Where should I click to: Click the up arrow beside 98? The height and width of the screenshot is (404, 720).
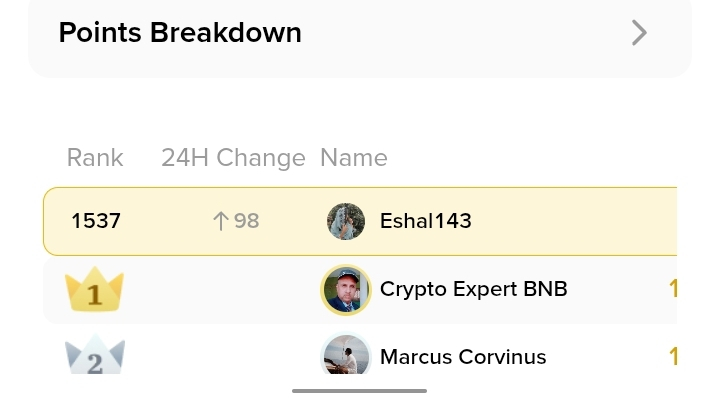coord(221,221)
